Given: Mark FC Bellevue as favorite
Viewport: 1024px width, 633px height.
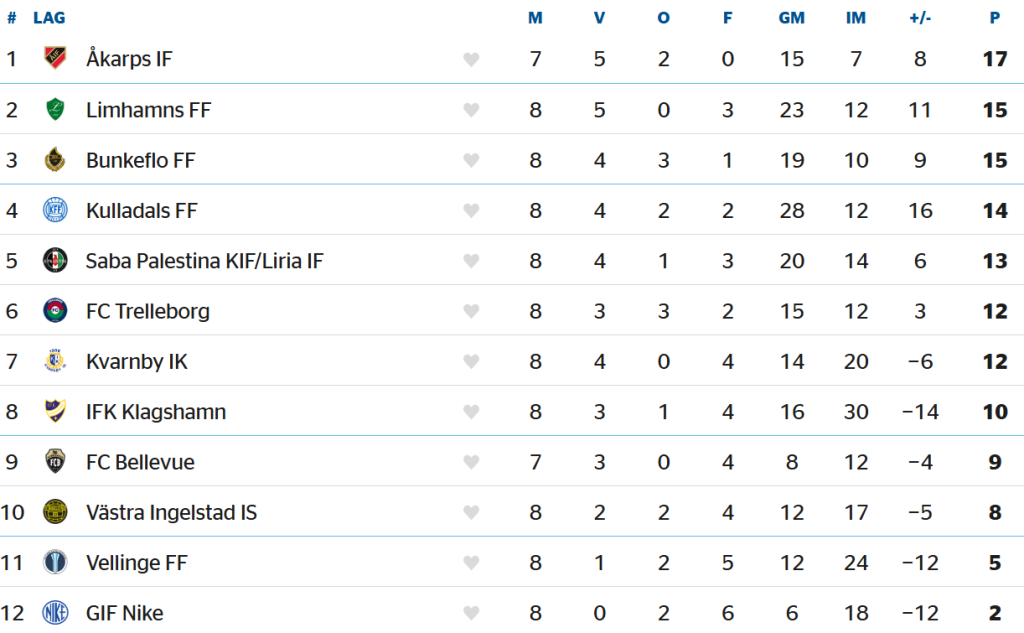Looking at the screenshot, I should [471, 463].
